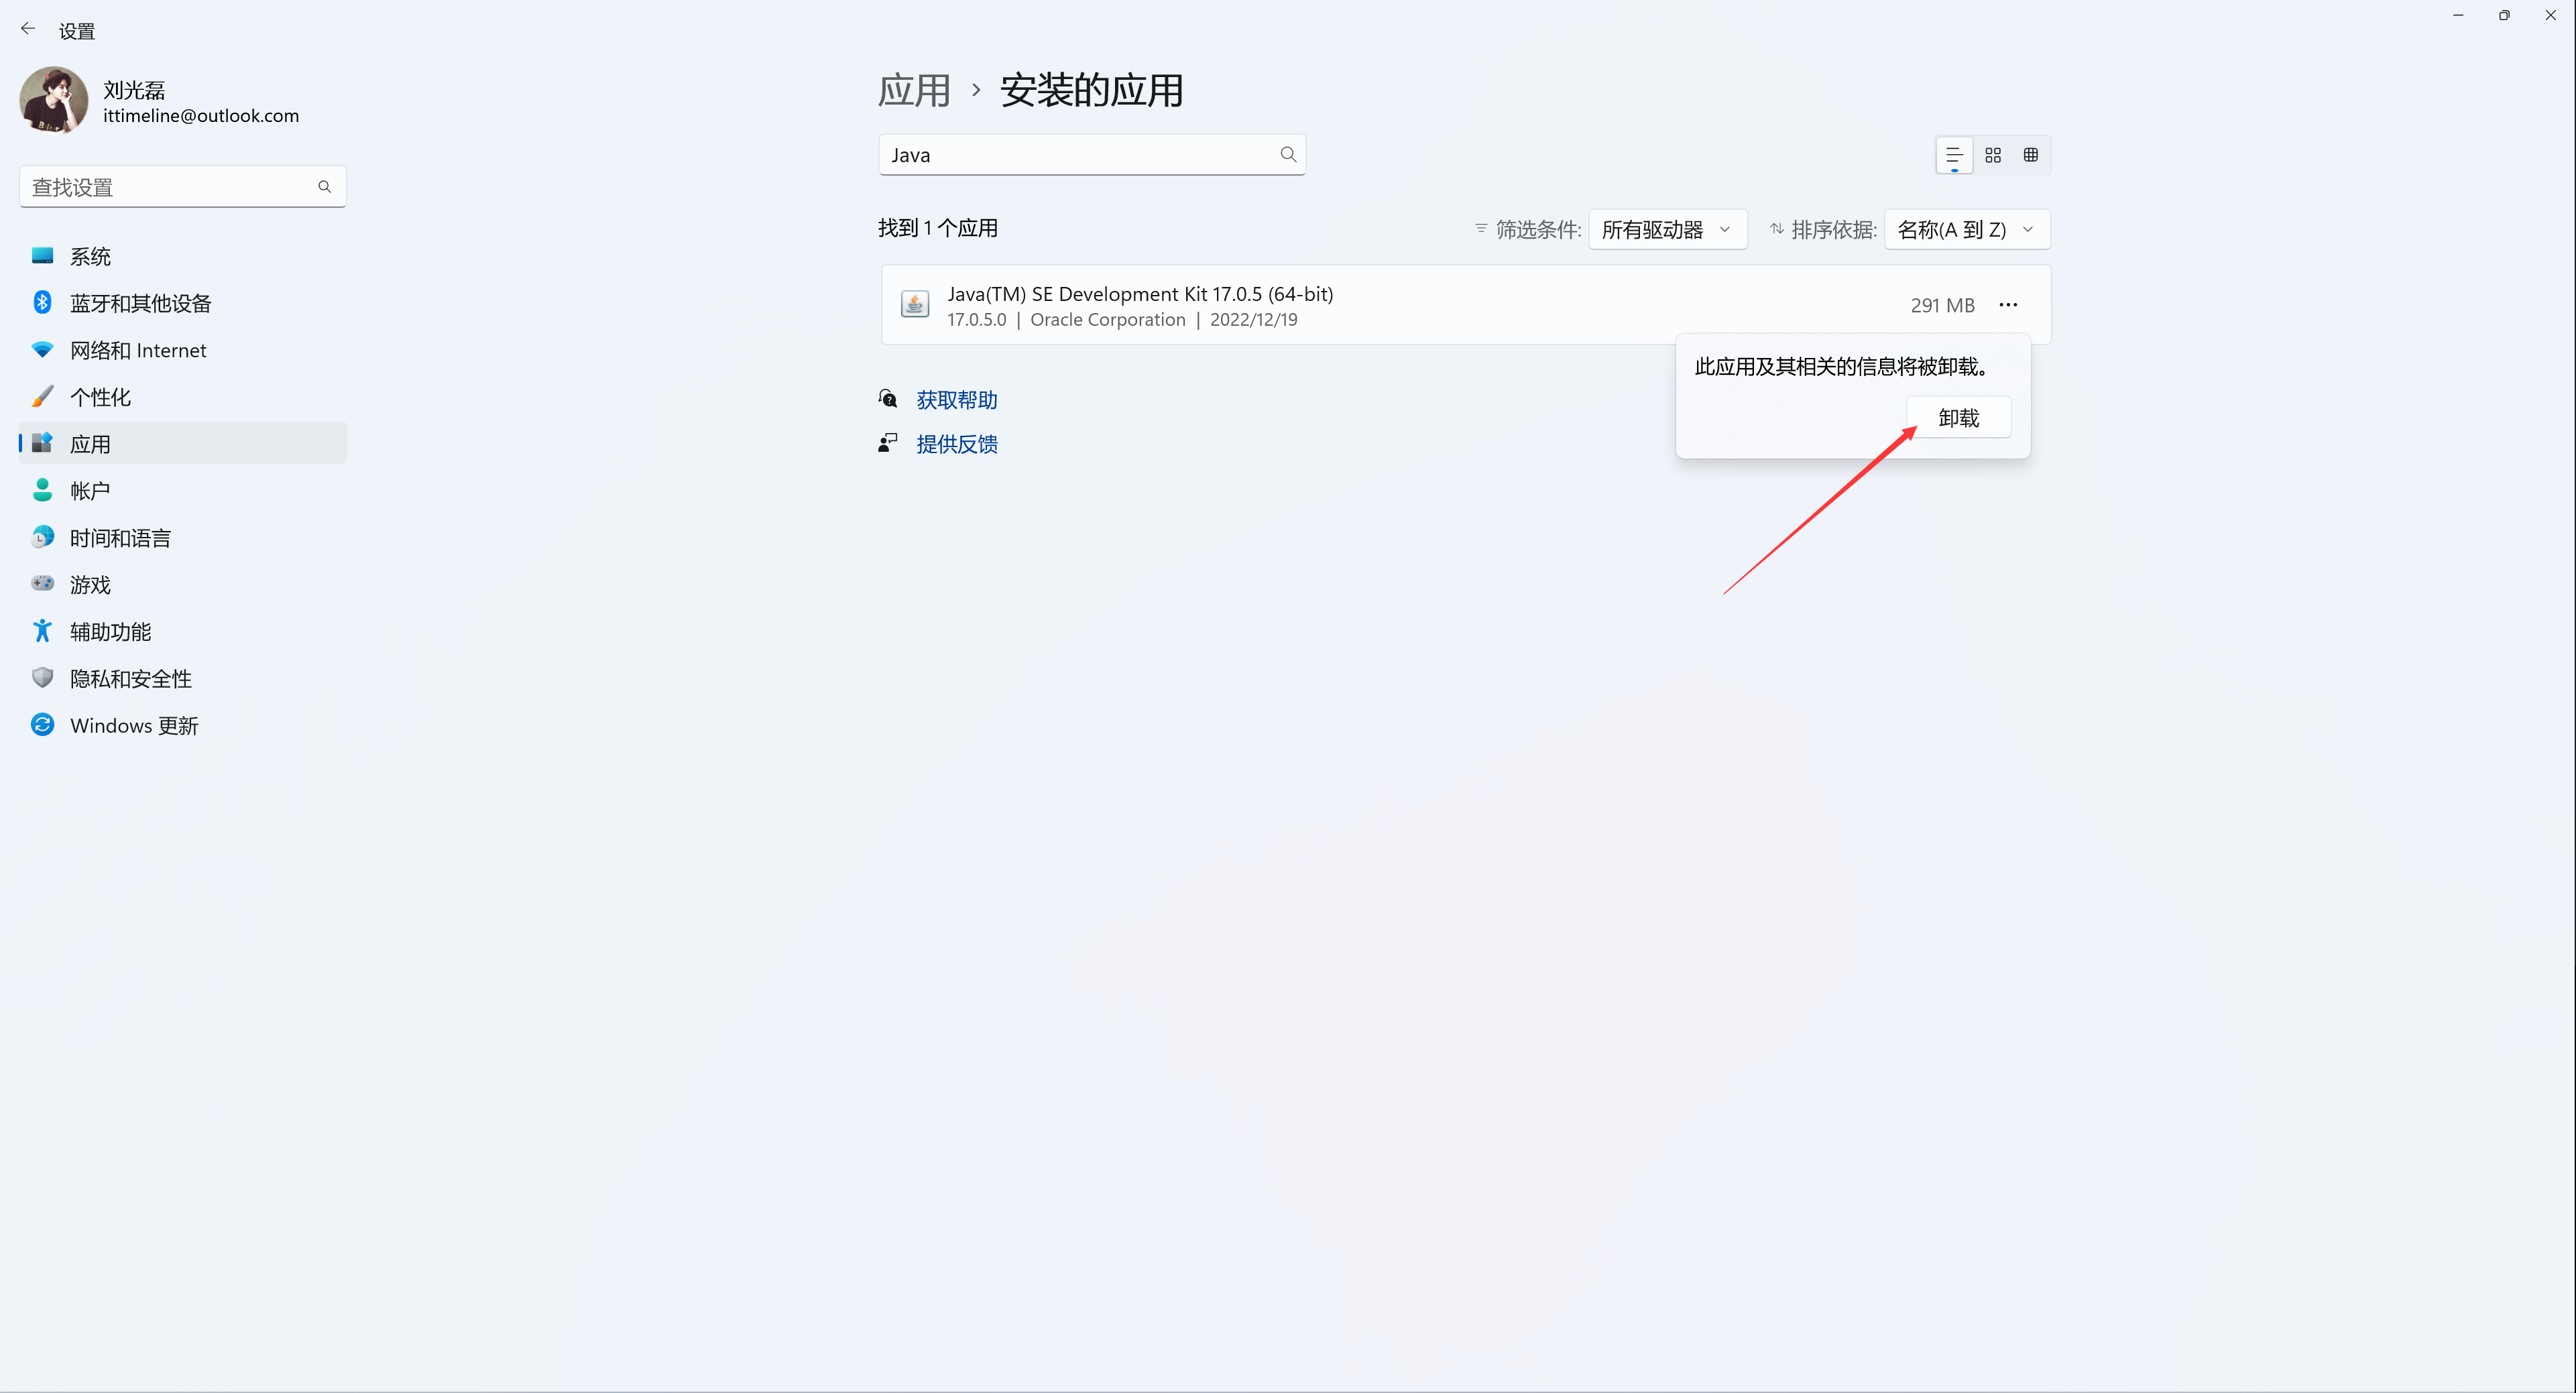Open the 获取帮助 link
The width and height of the screenshot is (2576, 1393).
coord(957,400)
